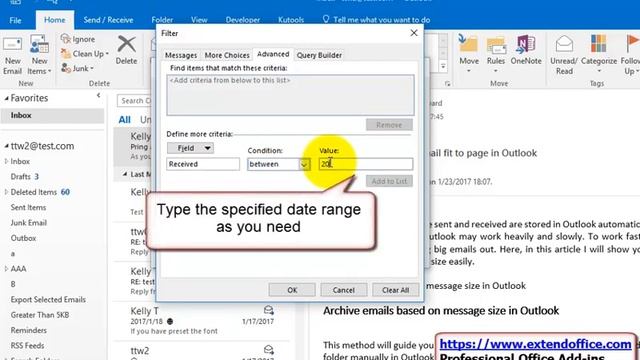Collapse the ttw2@test.com account
Viewport: 640px width, 360px height.
tap(6, 146)
